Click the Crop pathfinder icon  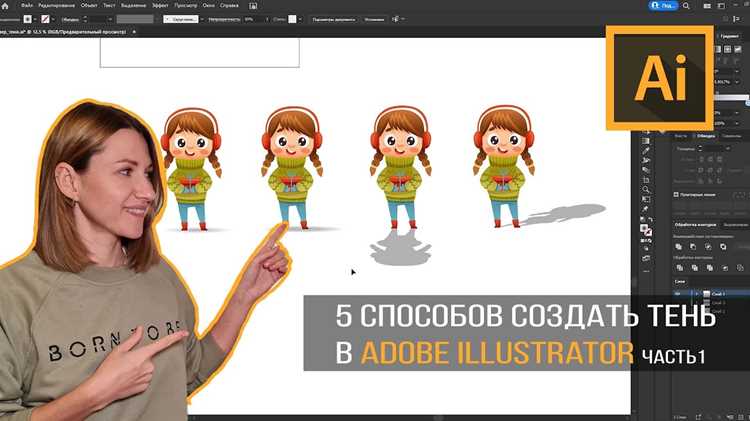(725, 268)
